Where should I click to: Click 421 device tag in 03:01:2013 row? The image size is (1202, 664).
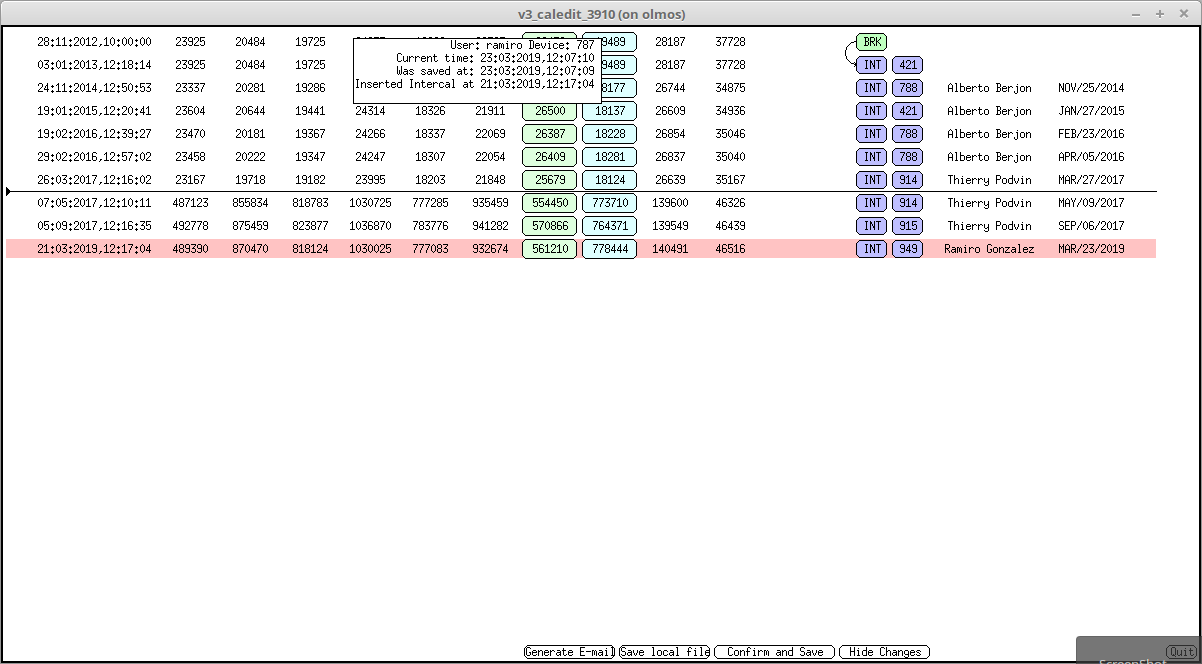[907, 65]
